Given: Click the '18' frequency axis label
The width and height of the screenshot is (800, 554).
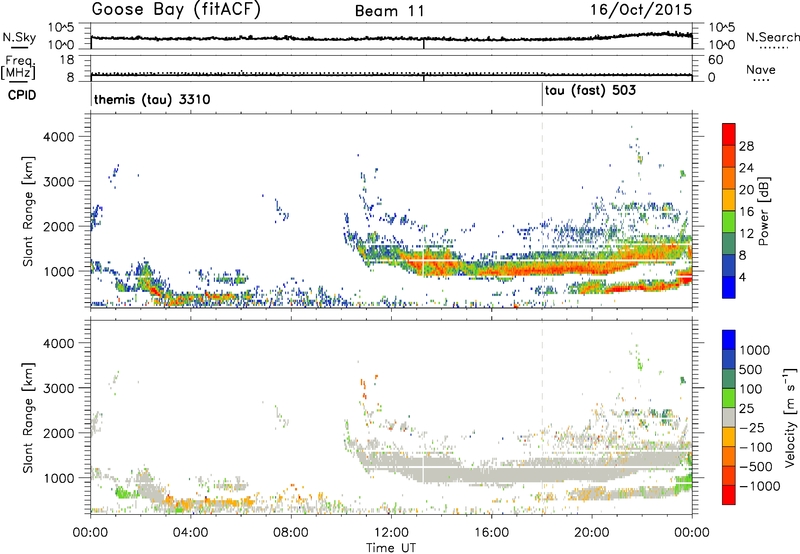Looking at the screenshot, I should (x=66, y=60).
